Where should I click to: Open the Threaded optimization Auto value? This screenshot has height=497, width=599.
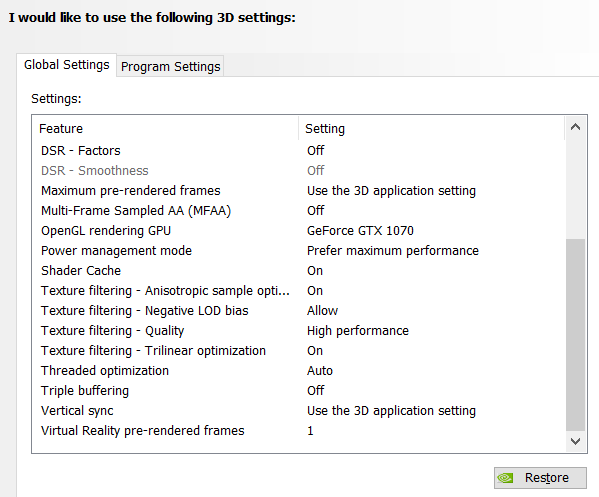pyautogui.click(x=320, y=371)
